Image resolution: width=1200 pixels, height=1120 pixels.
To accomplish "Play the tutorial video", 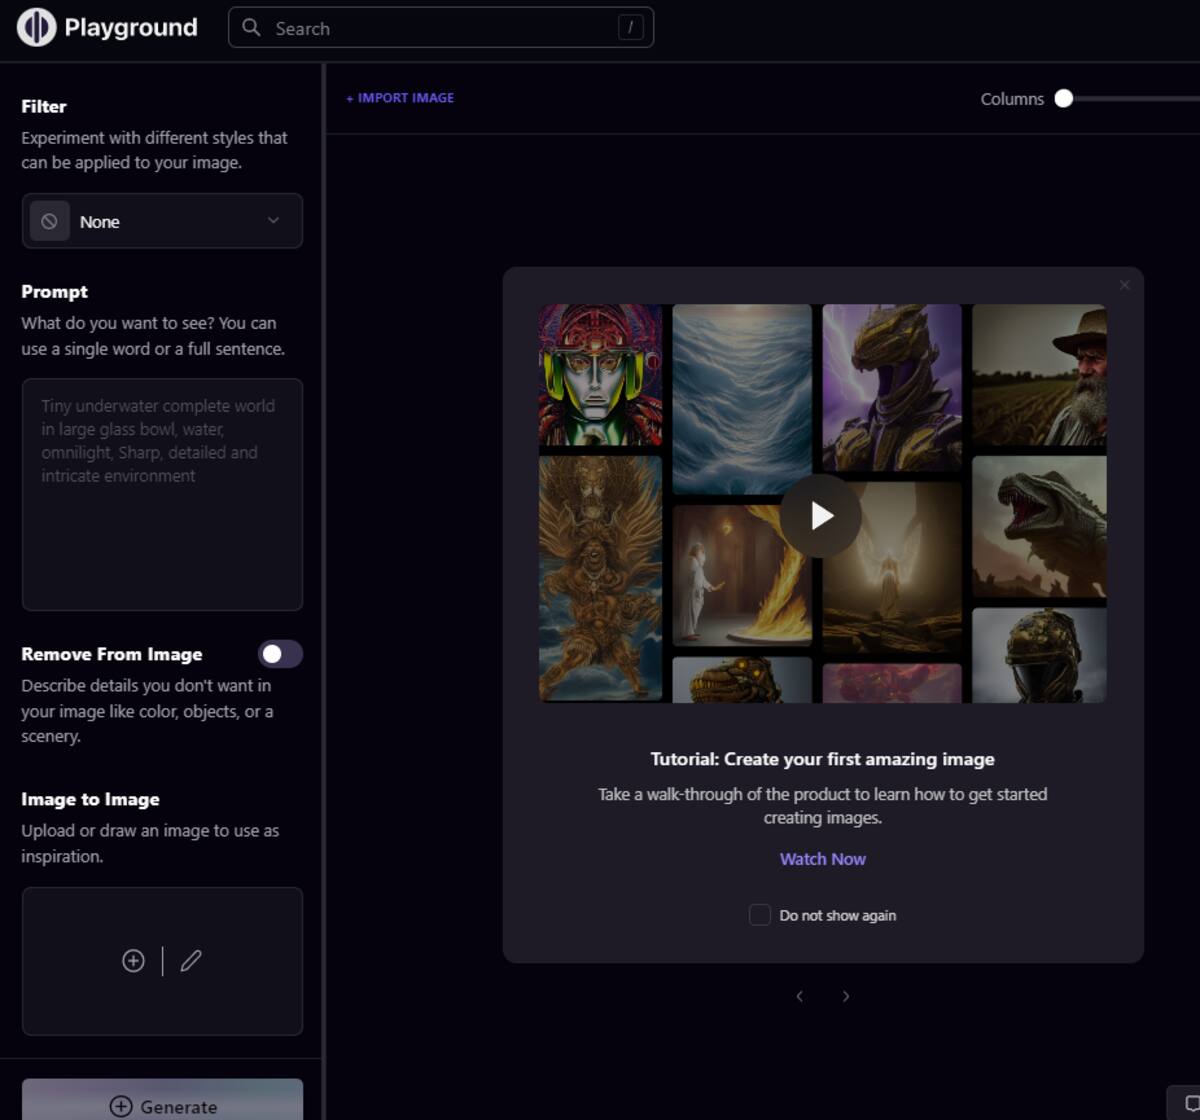I will pyautogui.click(x=821, y=515).
